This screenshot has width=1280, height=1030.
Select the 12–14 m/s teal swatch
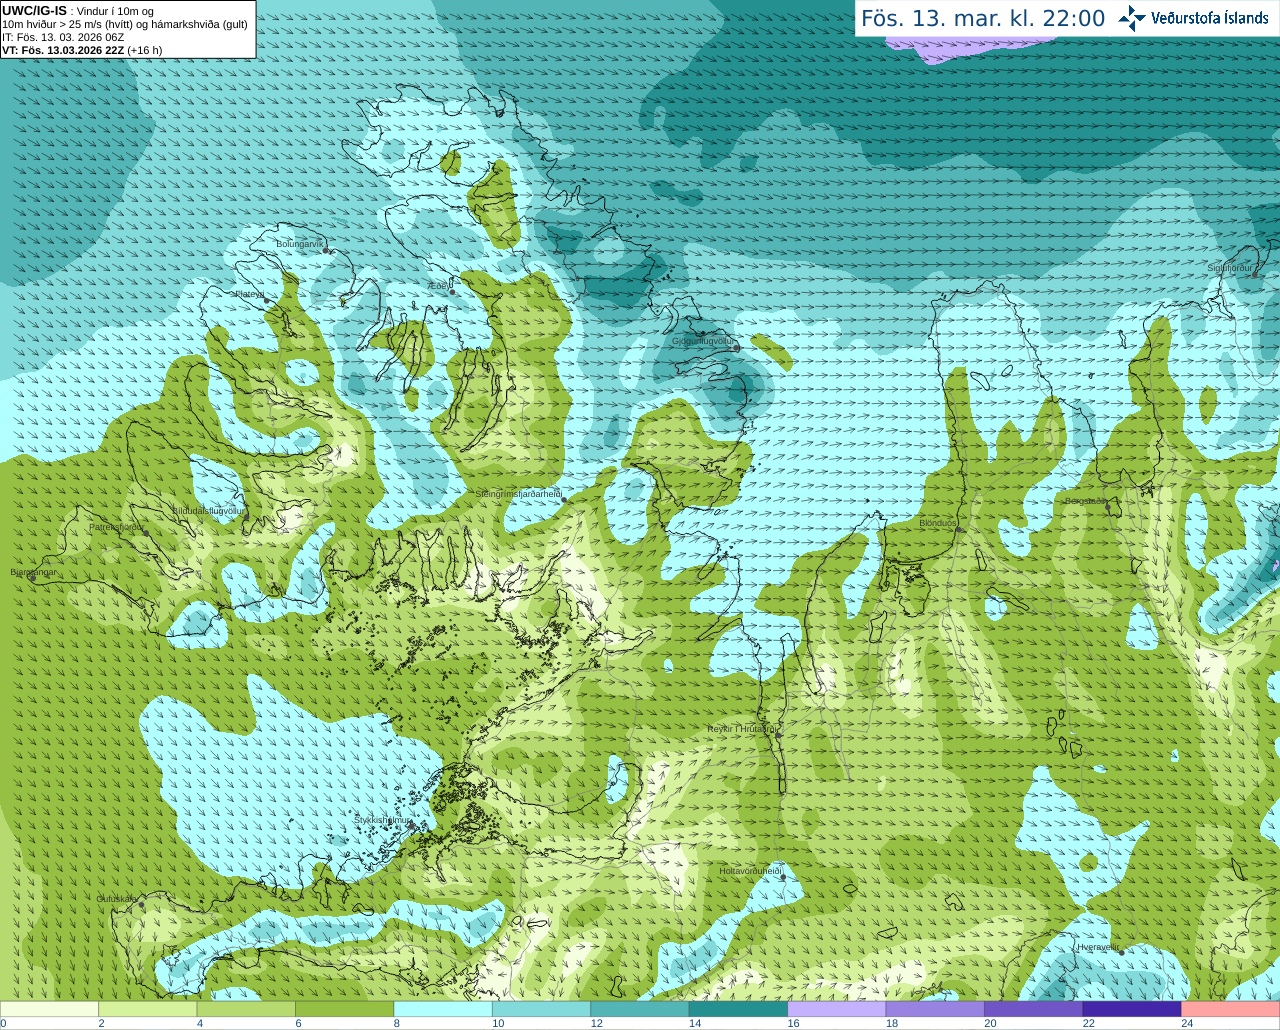click(640, 1009)
